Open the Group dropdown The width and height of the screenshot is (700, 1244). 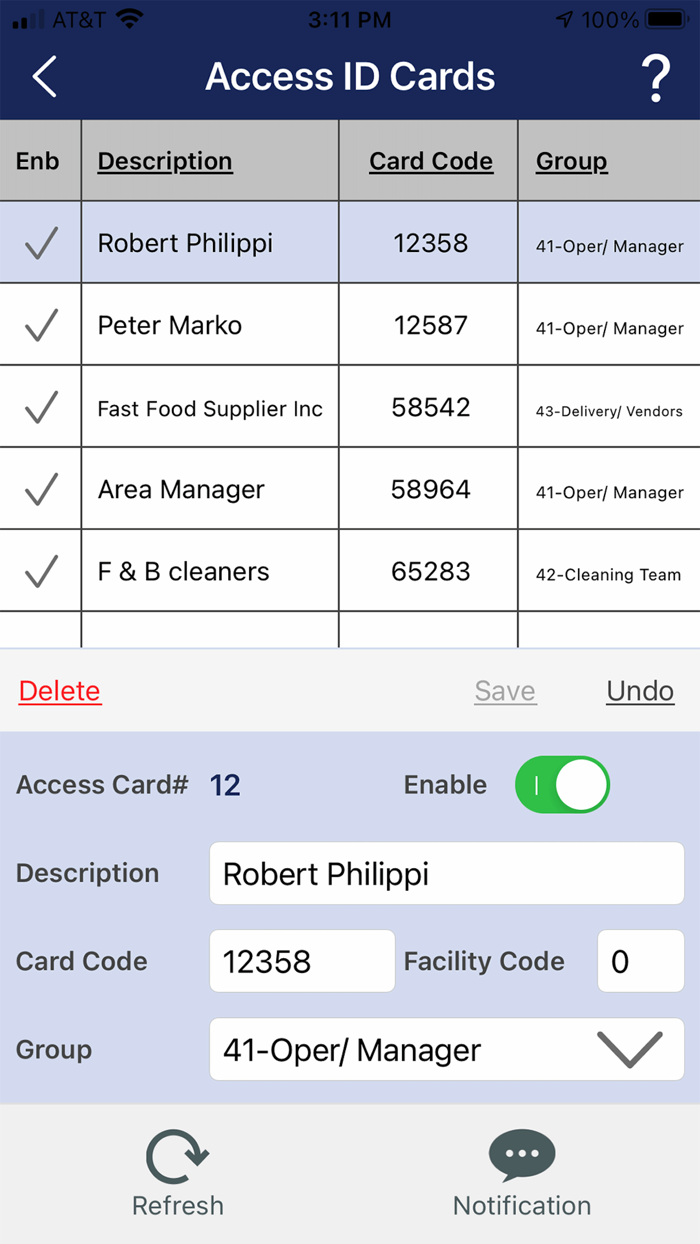pyautogui.click(x=446, y=1050)
